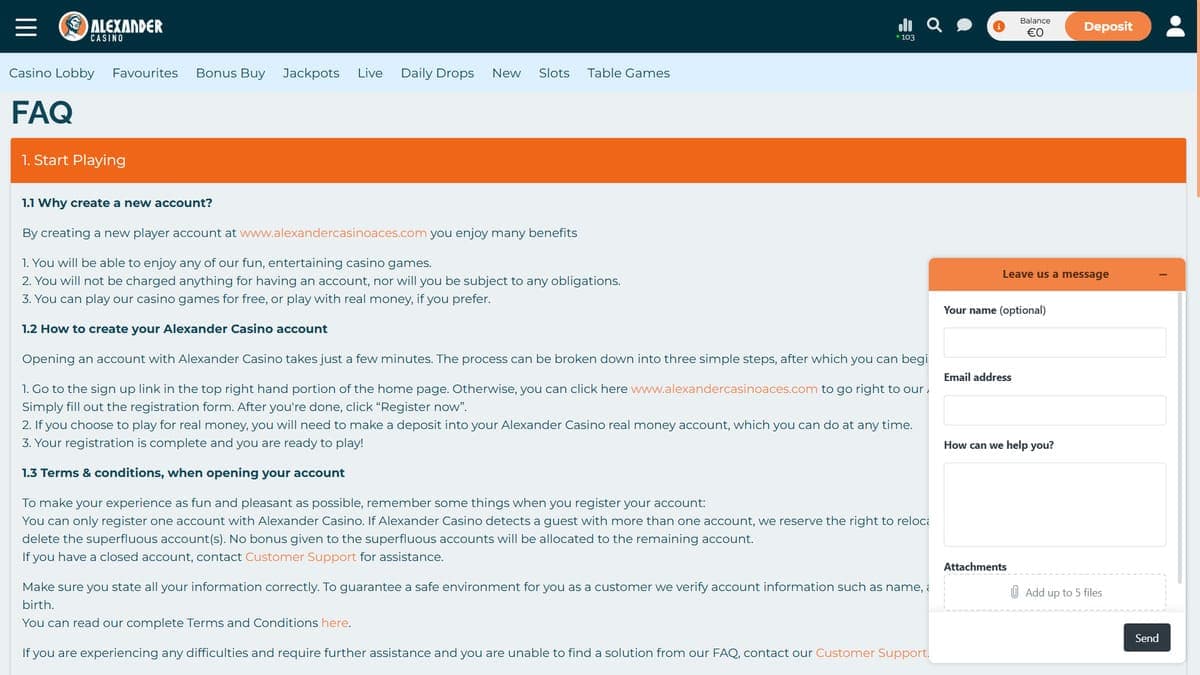Click the orange balance info icon
The width and height of the screenshot is (1200, 675).
click(x=998, y=27)
